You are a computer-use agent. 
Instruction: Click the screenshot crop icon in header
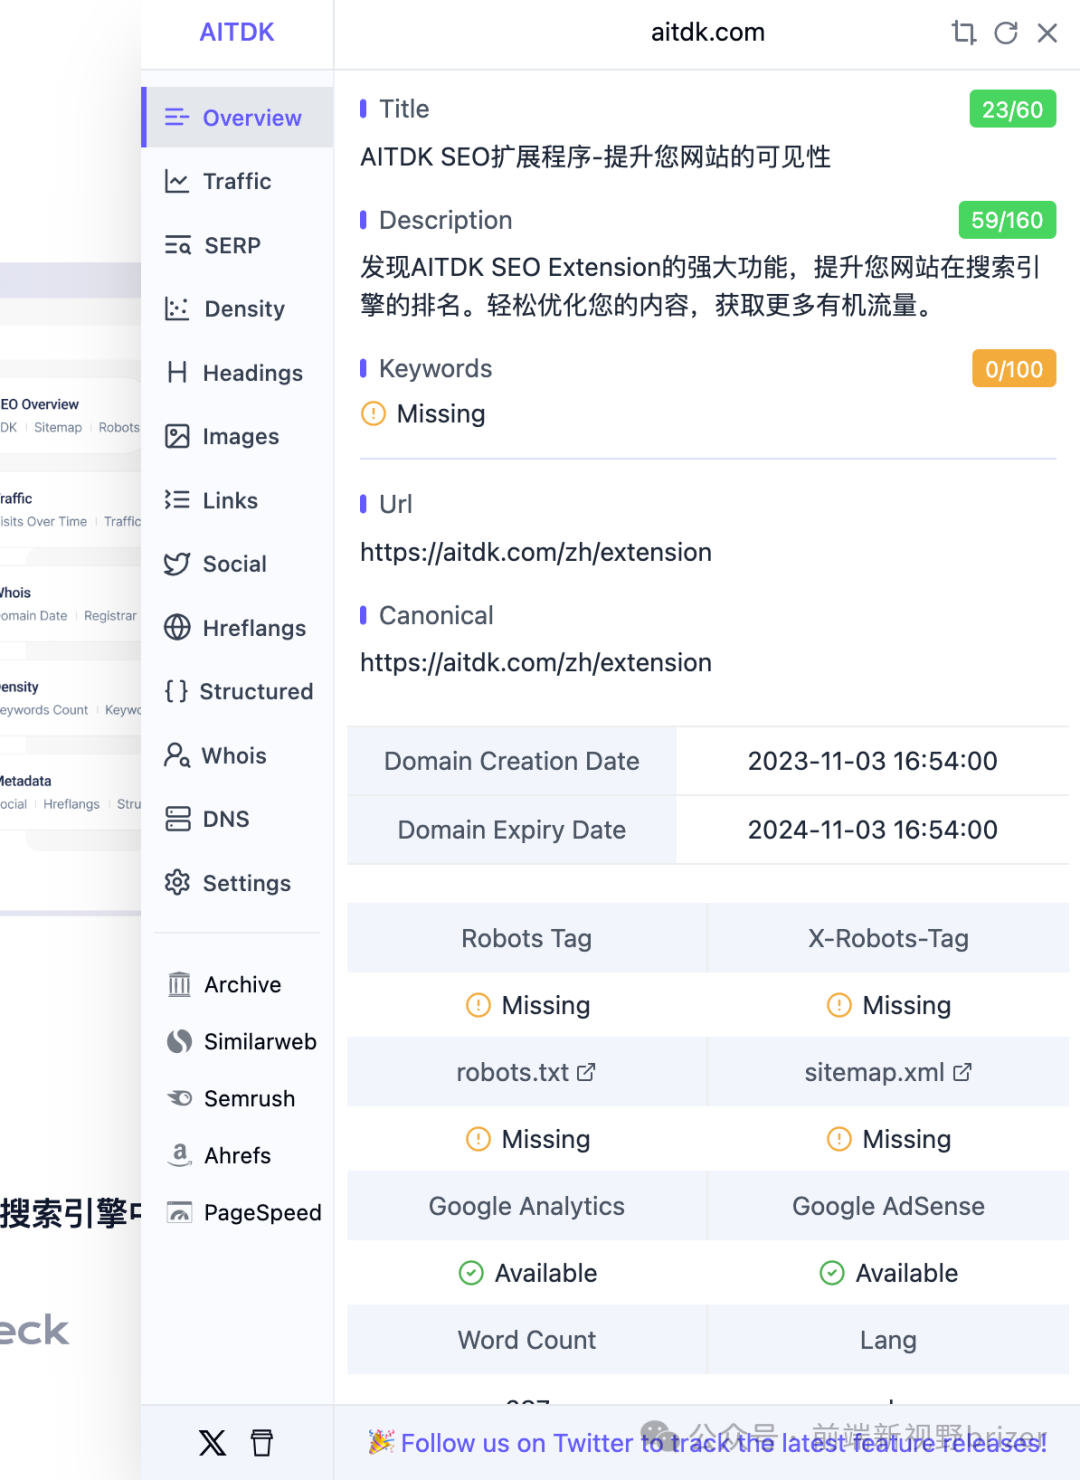963,33
